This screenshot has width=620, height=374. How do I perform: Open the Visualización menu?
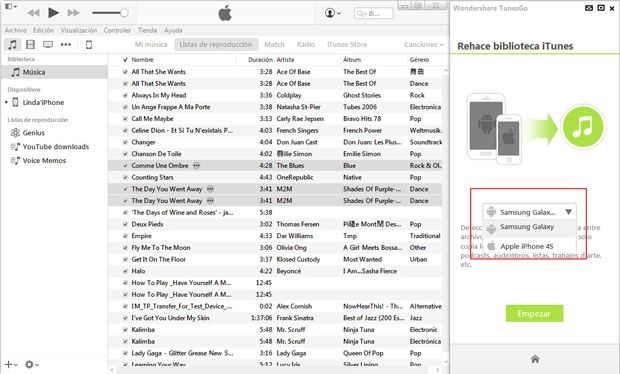(79, 30)
